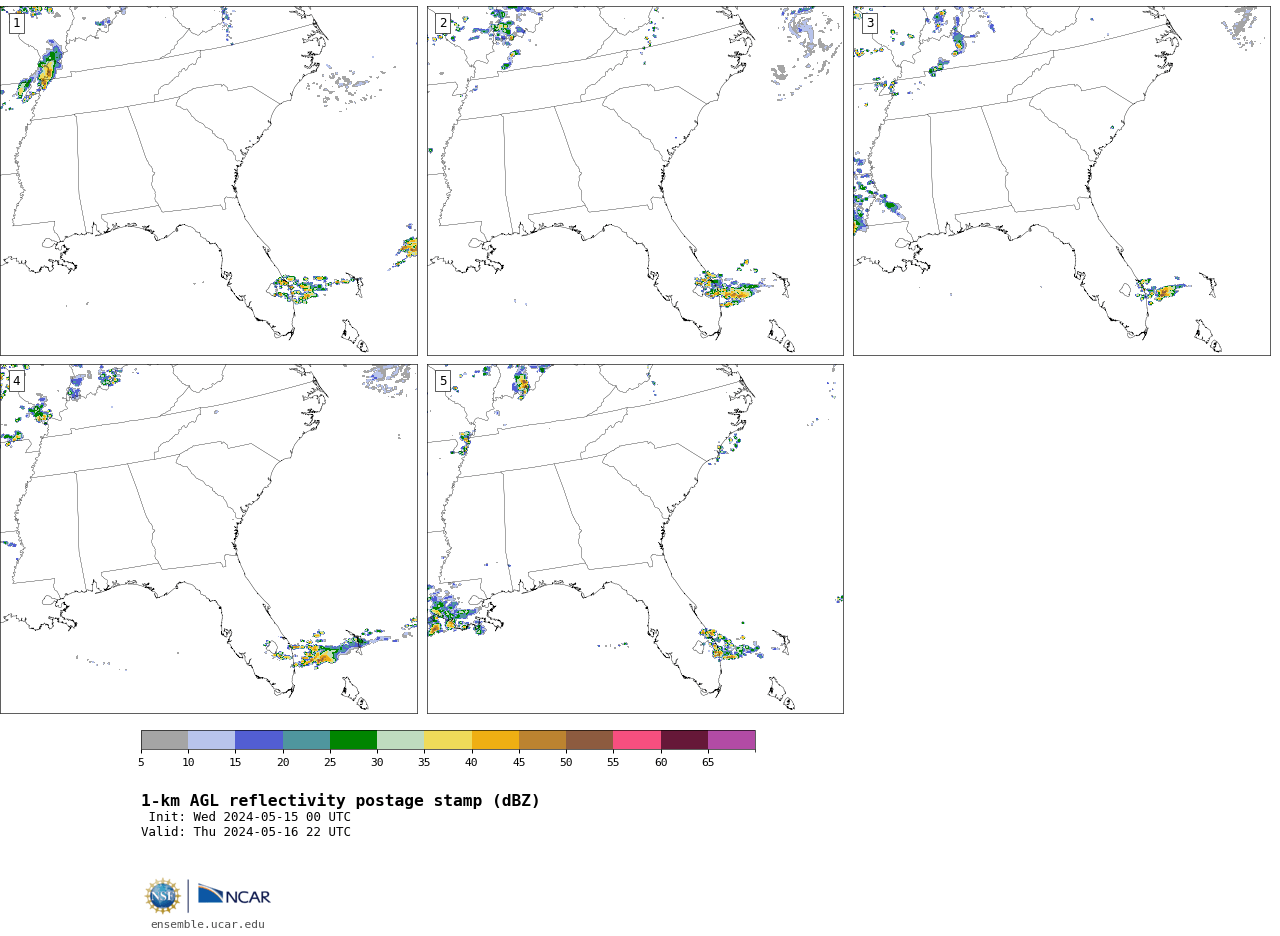The height and width of the screenshot is (936, 1280).
Task: Click the yellow 35-40 dBZ swatch
Action: [448, 740]
